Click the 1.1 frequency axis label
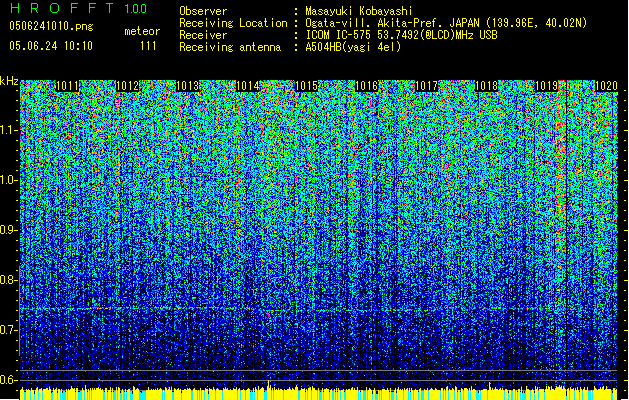The width and height of the screenshot is (629, 400). click(x=9, y=130)
